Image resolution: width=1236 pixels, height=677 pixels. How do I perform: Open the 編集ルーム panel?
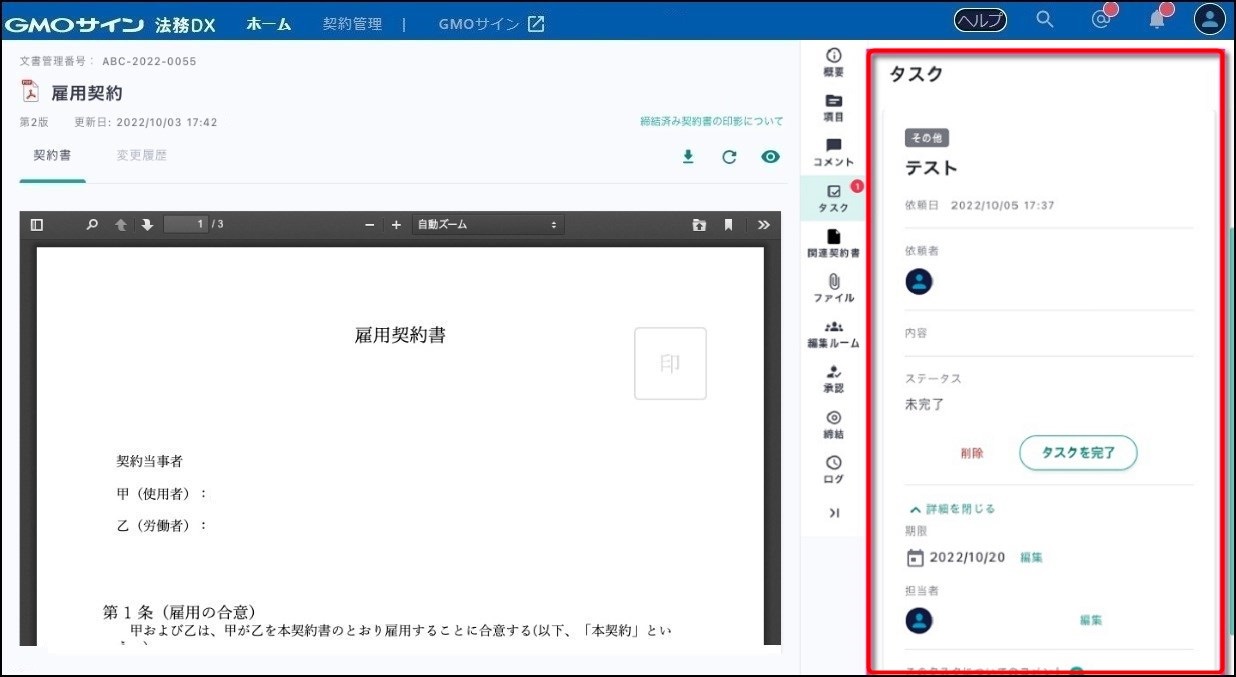click(833, 334)
